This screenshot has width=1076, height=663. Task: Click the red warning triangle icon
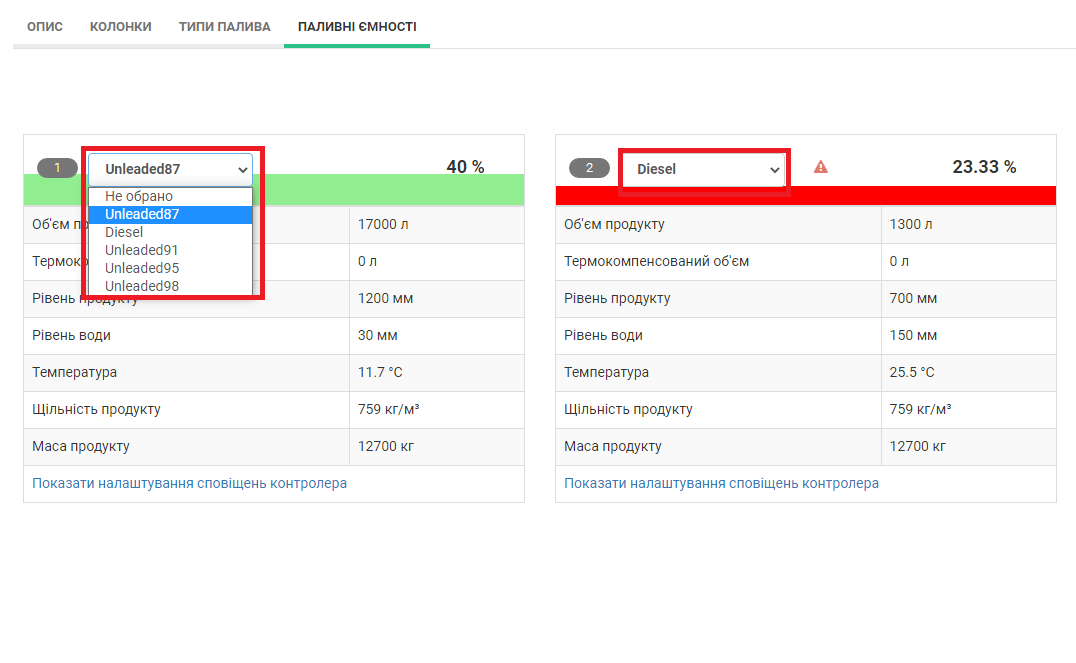(x=820, y=168)
